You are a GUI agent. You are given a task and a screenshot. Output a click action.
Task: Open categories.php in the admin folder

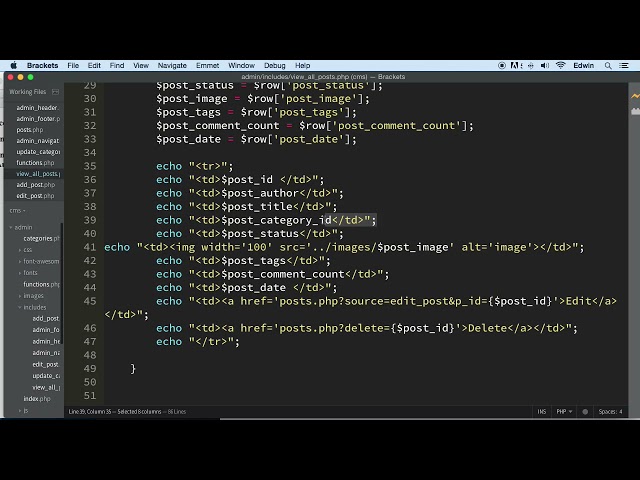pyautogui.click(x=41, y=238)
